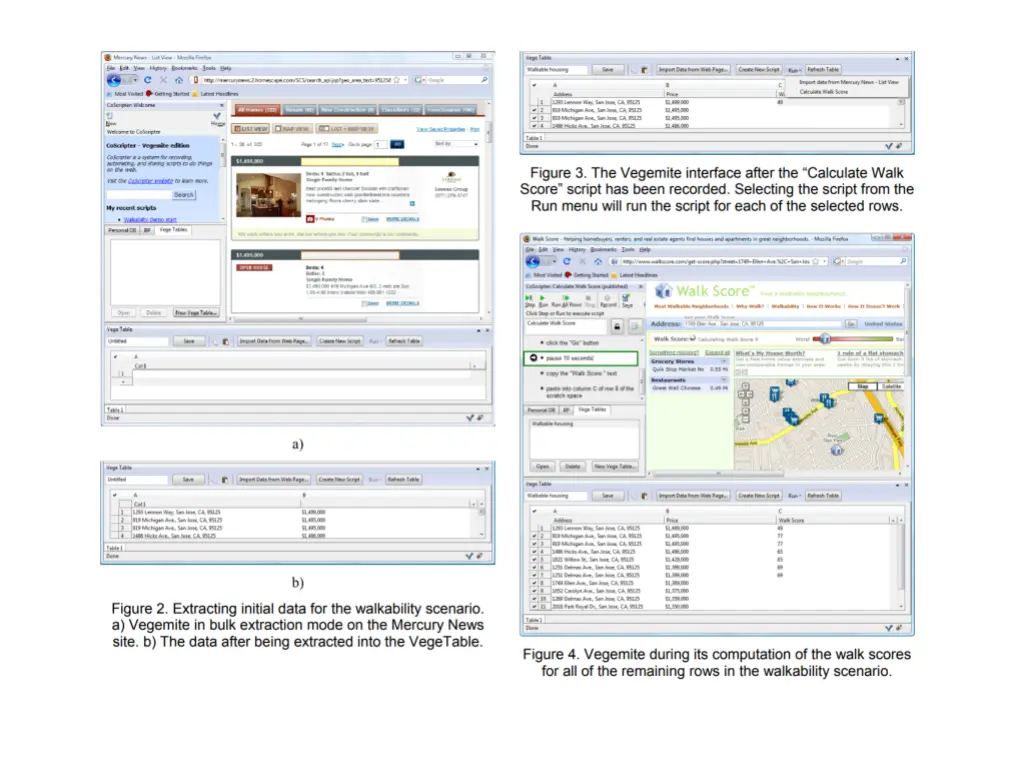Click Import Data from Web Page in Figure 2a
The width and height of the screenshot is (1024, 768).
tap(274, 342)
